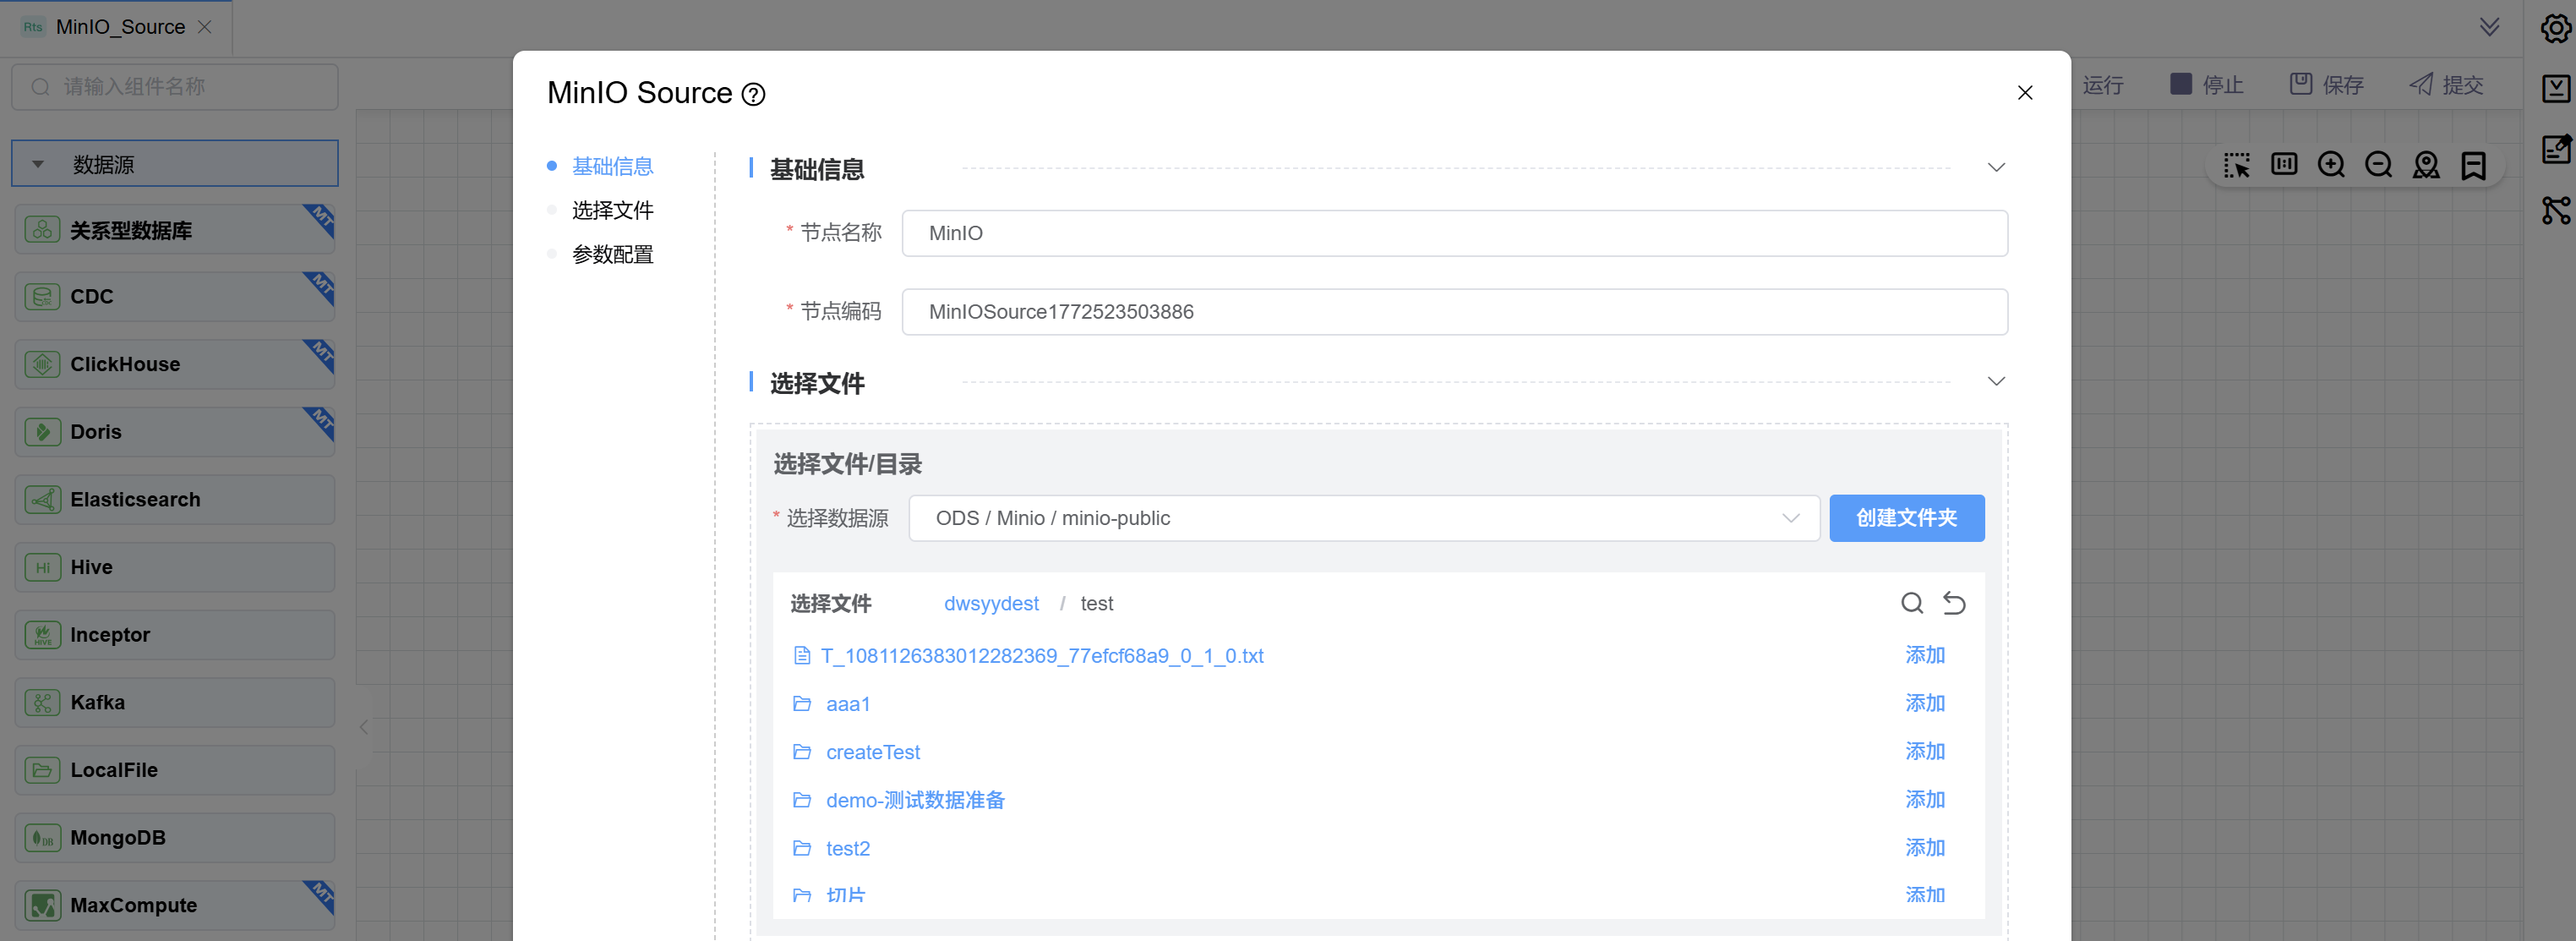Go to 参数配置 in the dialog's left menu
The image size is (2576, 941).
click(612, 254)
